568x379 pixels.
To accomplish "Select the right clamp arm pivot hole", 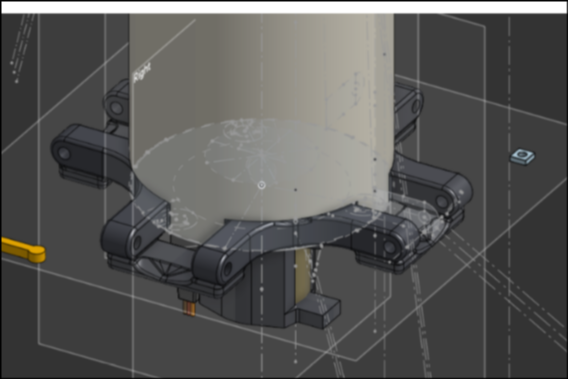I will click(441, 201).
